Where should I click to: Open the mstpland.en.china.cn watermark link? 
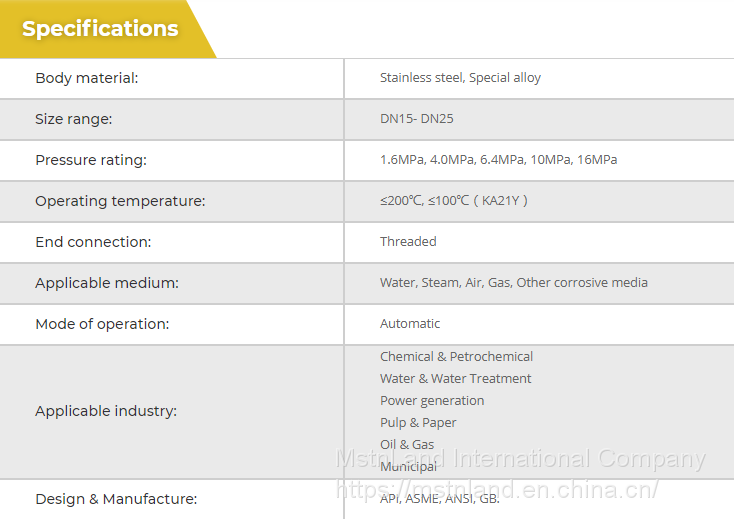(497, 490)
